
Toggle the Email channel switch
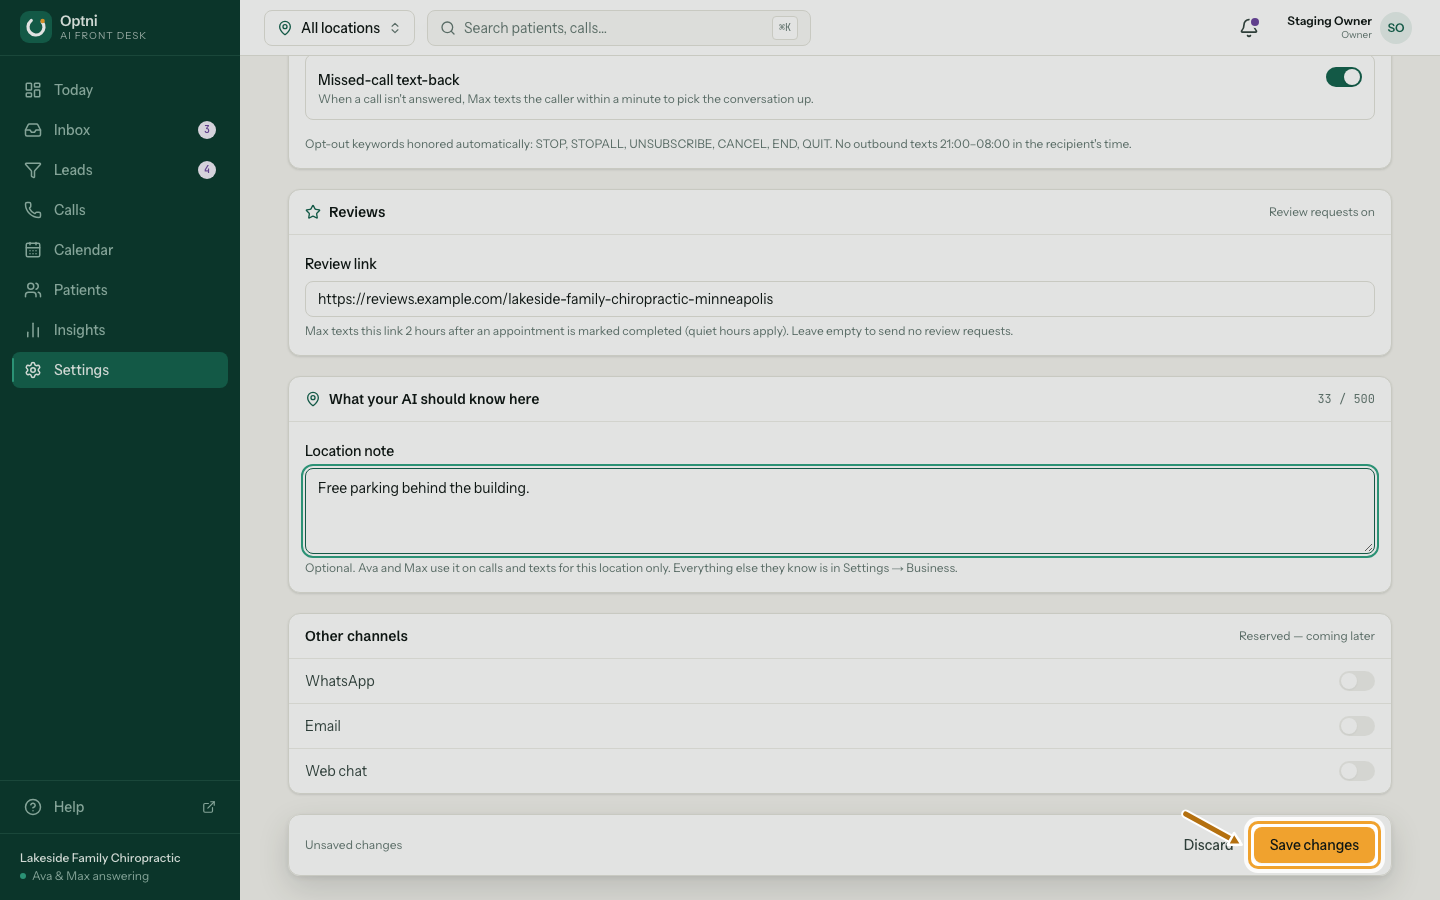click(x=1357, y=726)
